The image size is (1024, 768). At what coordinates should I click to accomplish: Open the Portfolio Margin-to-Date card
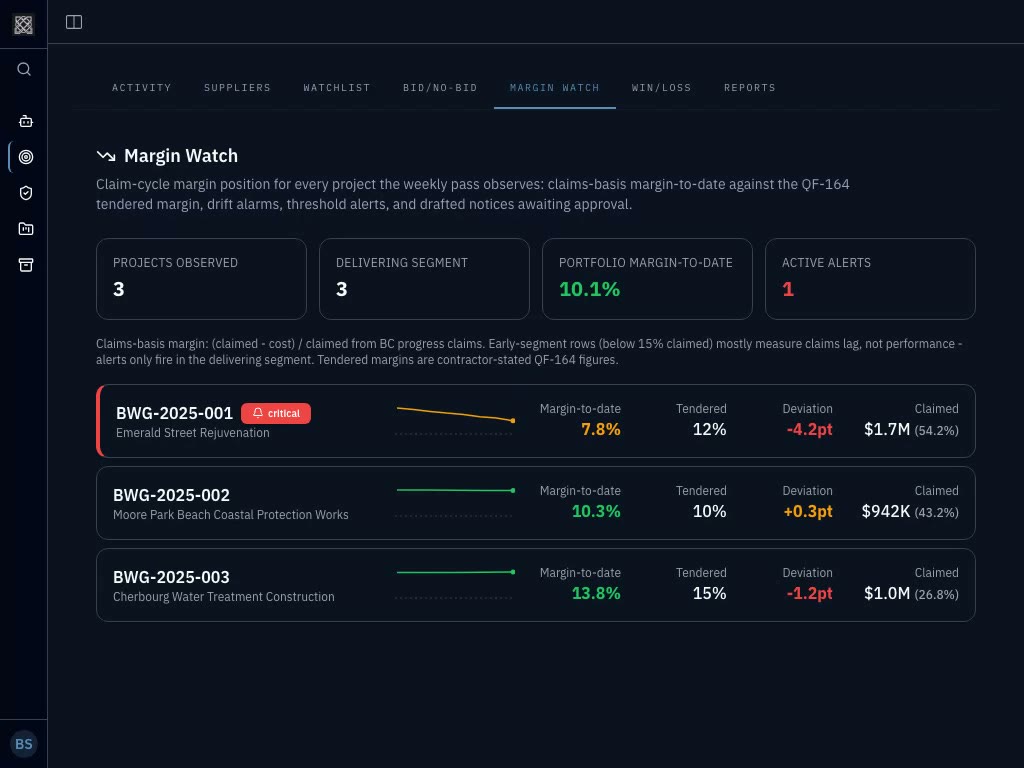pyautogui.click(x=647, y=279)
